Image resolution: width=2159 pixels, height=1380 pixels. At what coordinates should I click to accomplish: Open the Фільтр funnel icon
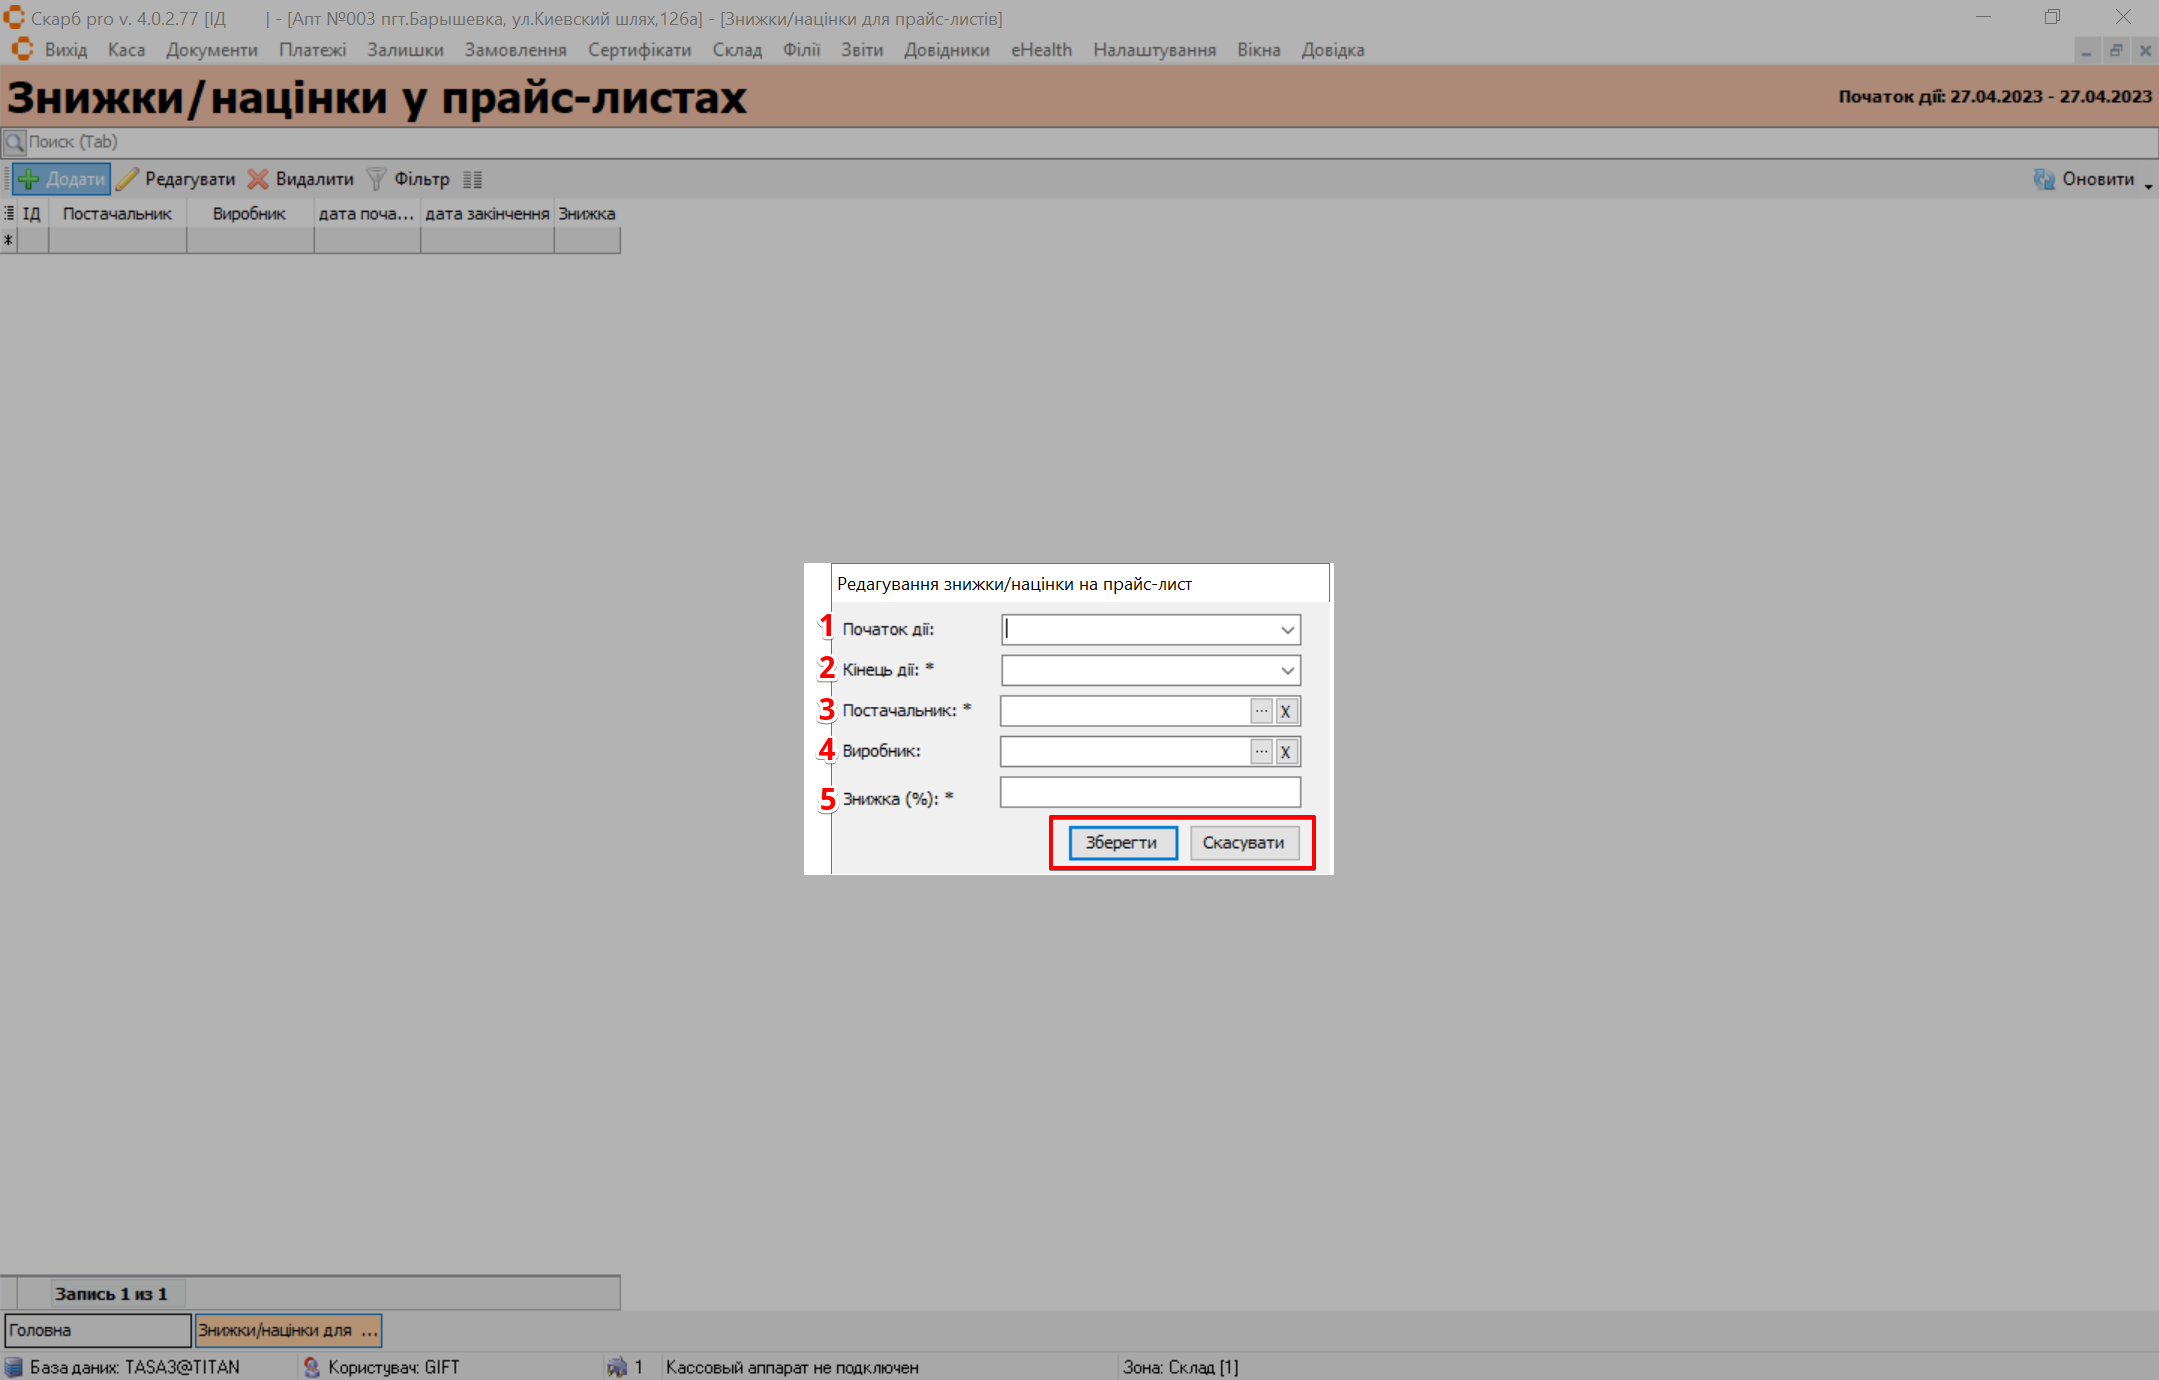pos(377,179)
